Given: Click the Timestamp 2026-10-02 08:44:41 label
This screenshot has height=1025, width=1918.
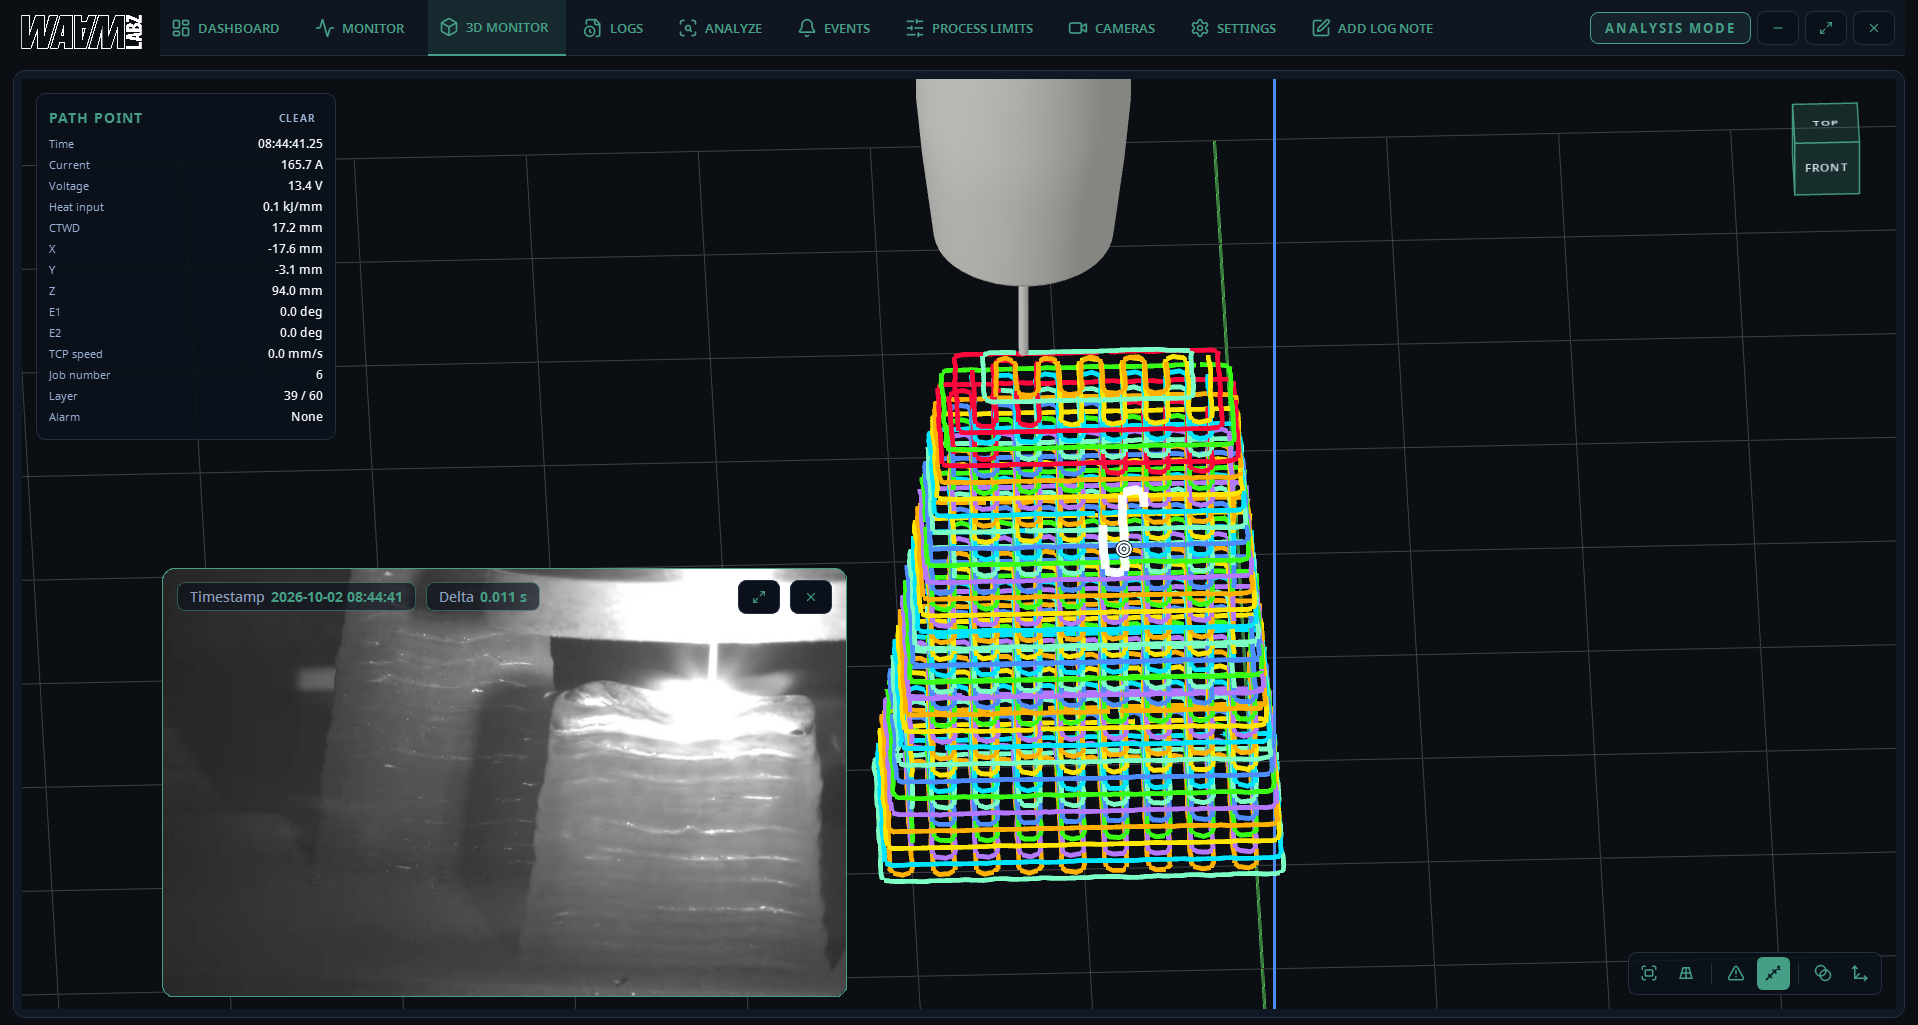Looking at the screenshot, I should point(296,597).
